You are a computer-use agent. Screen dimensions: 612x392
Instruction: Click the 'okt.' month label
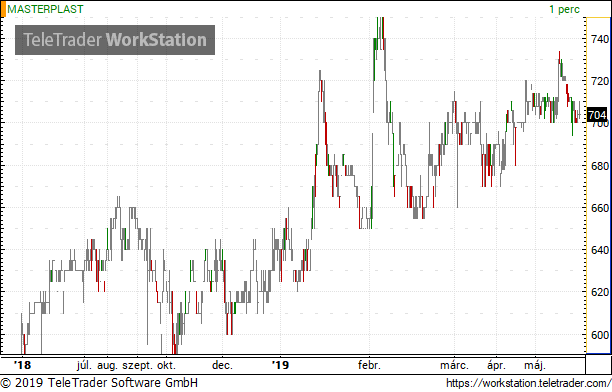coord(167,365)
